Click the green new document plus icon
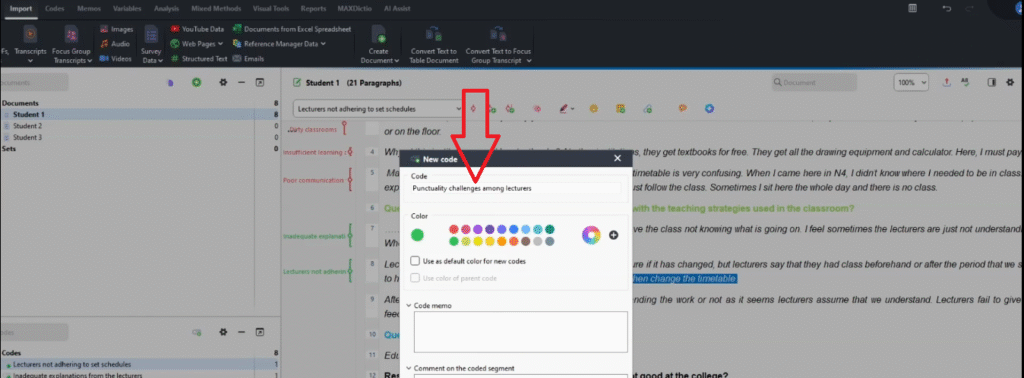Viewport: 1024px width, 378px height. [x=196, y=83]
